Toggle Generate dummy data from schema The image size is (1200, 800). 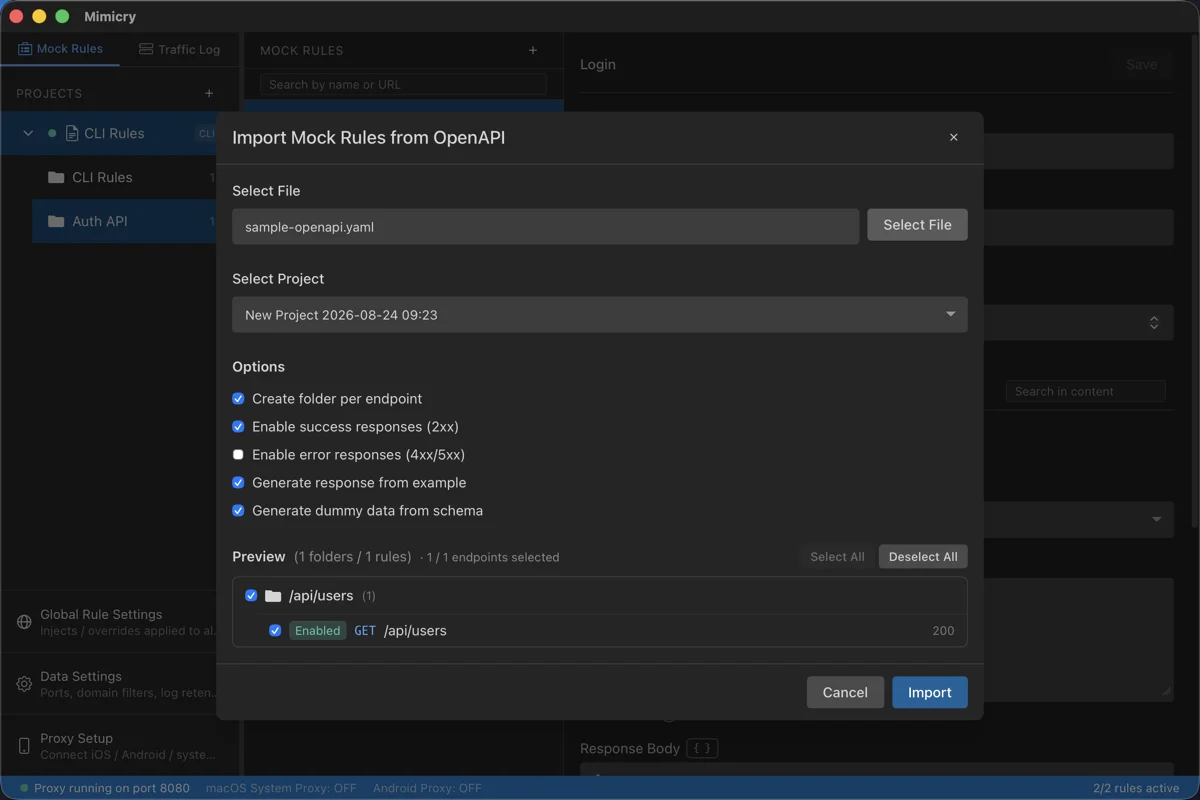coord(238,510)
